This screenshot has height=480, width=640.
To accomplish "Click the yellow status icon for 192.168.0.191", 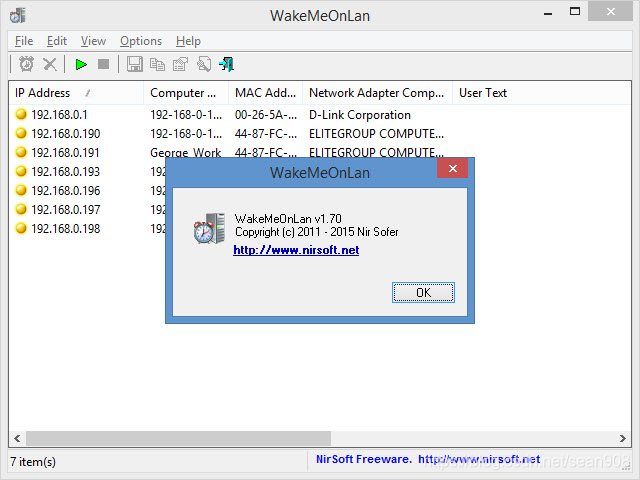I will tap(21, 152).
